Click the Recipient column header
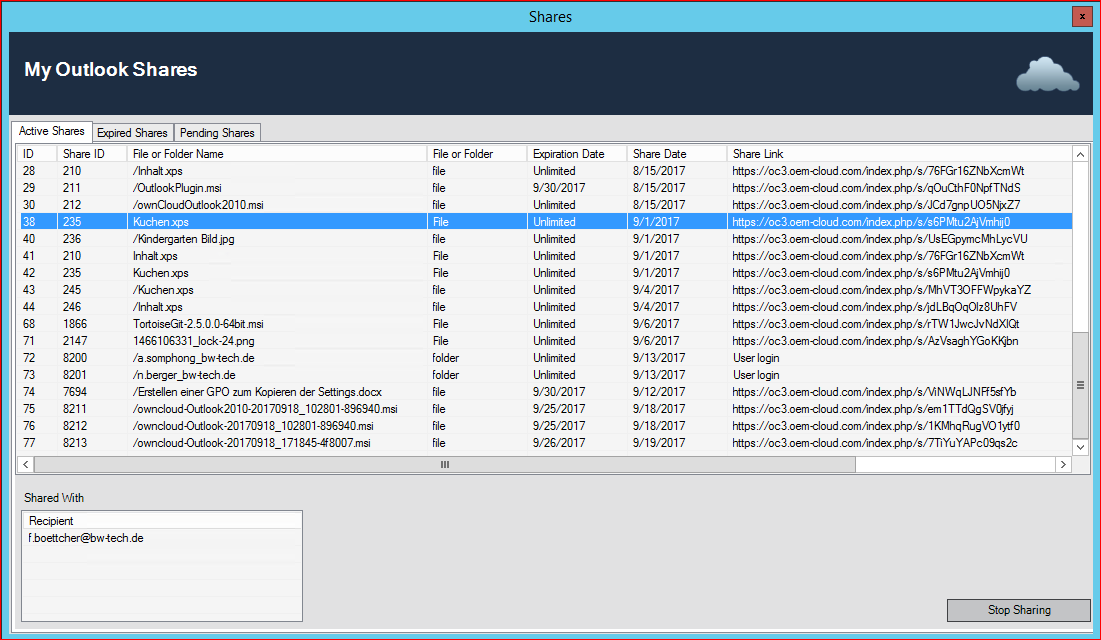This screenshot has width=1101, height=640. (162, 521)
